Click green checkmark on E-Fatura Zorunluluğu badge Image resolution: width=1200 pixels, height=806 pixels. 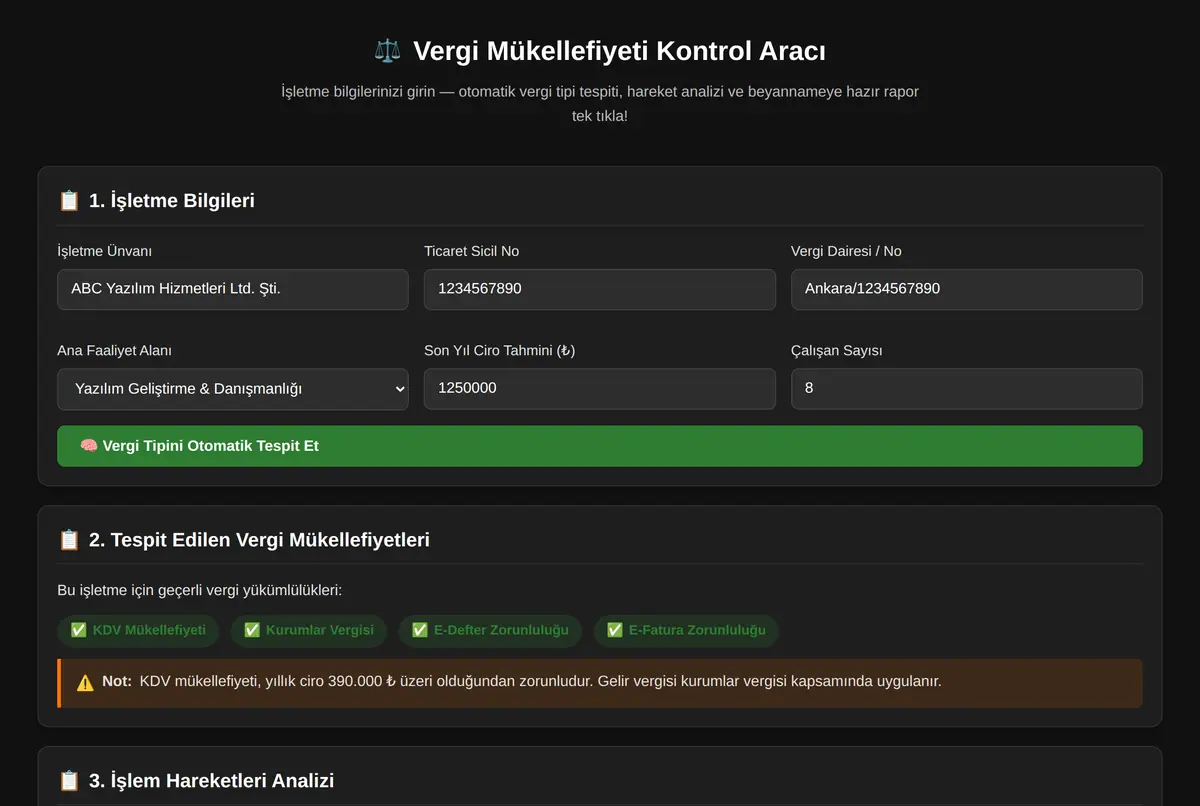[614, 630]
